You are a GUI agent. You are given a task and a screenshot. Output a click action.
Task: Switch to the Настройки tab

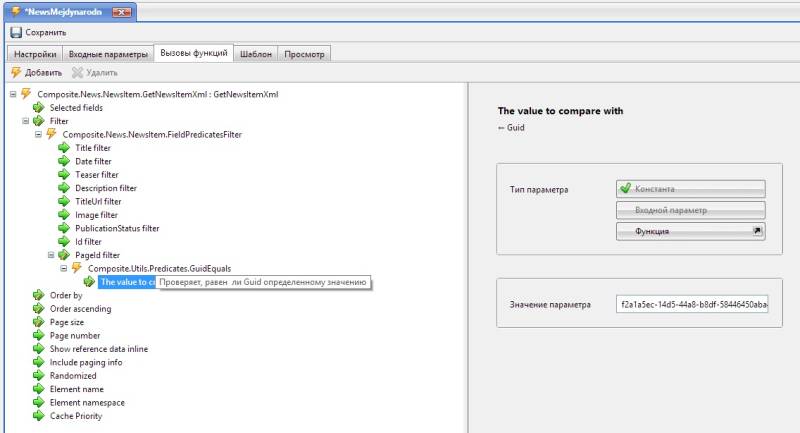[35, 53]
